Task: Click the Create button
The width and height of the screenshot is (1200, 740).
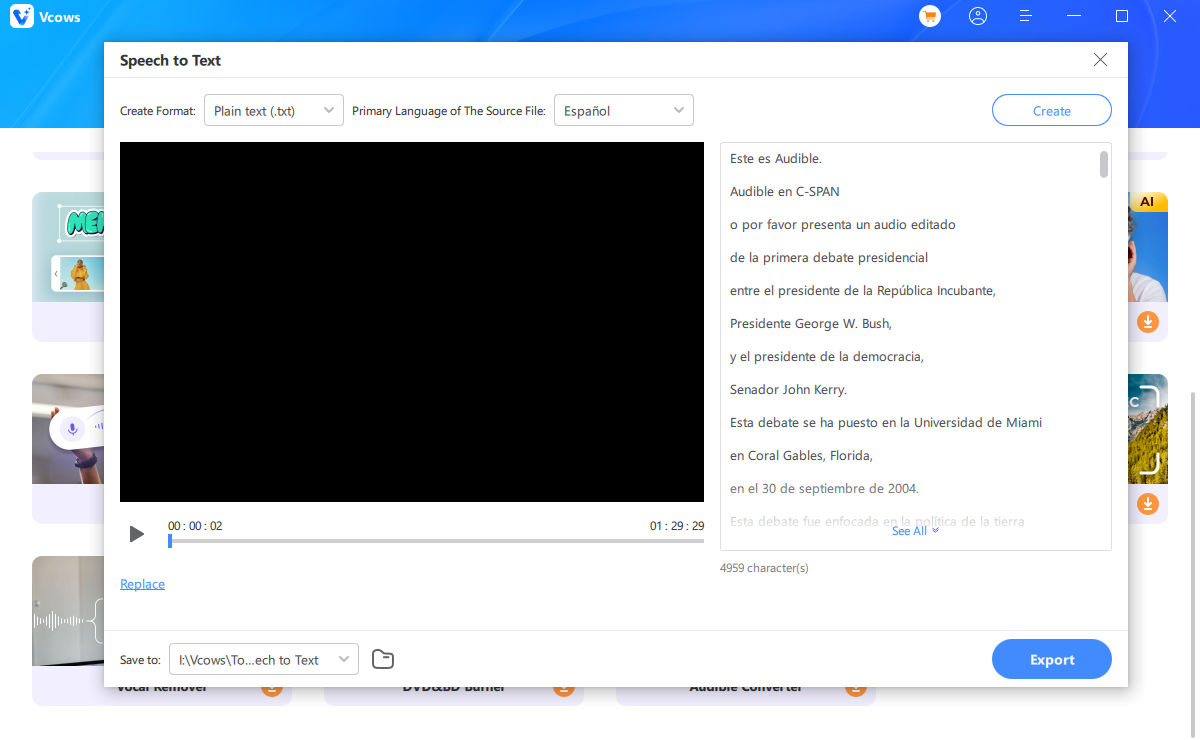Action: (x=1052, y=111)
